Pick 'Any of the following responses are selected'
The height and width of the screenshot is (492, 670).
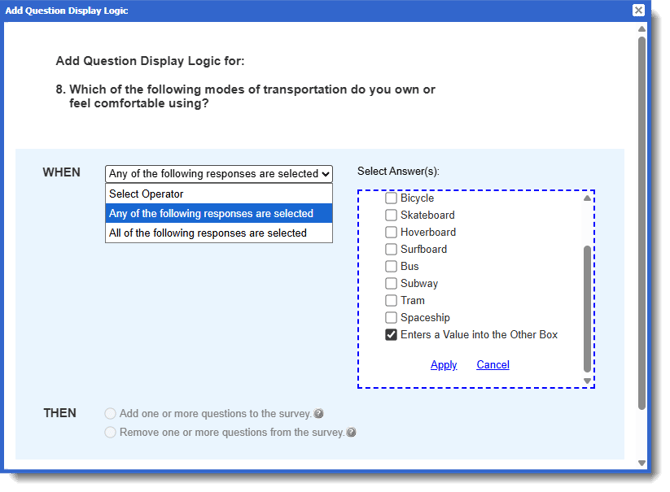[218, 213]
